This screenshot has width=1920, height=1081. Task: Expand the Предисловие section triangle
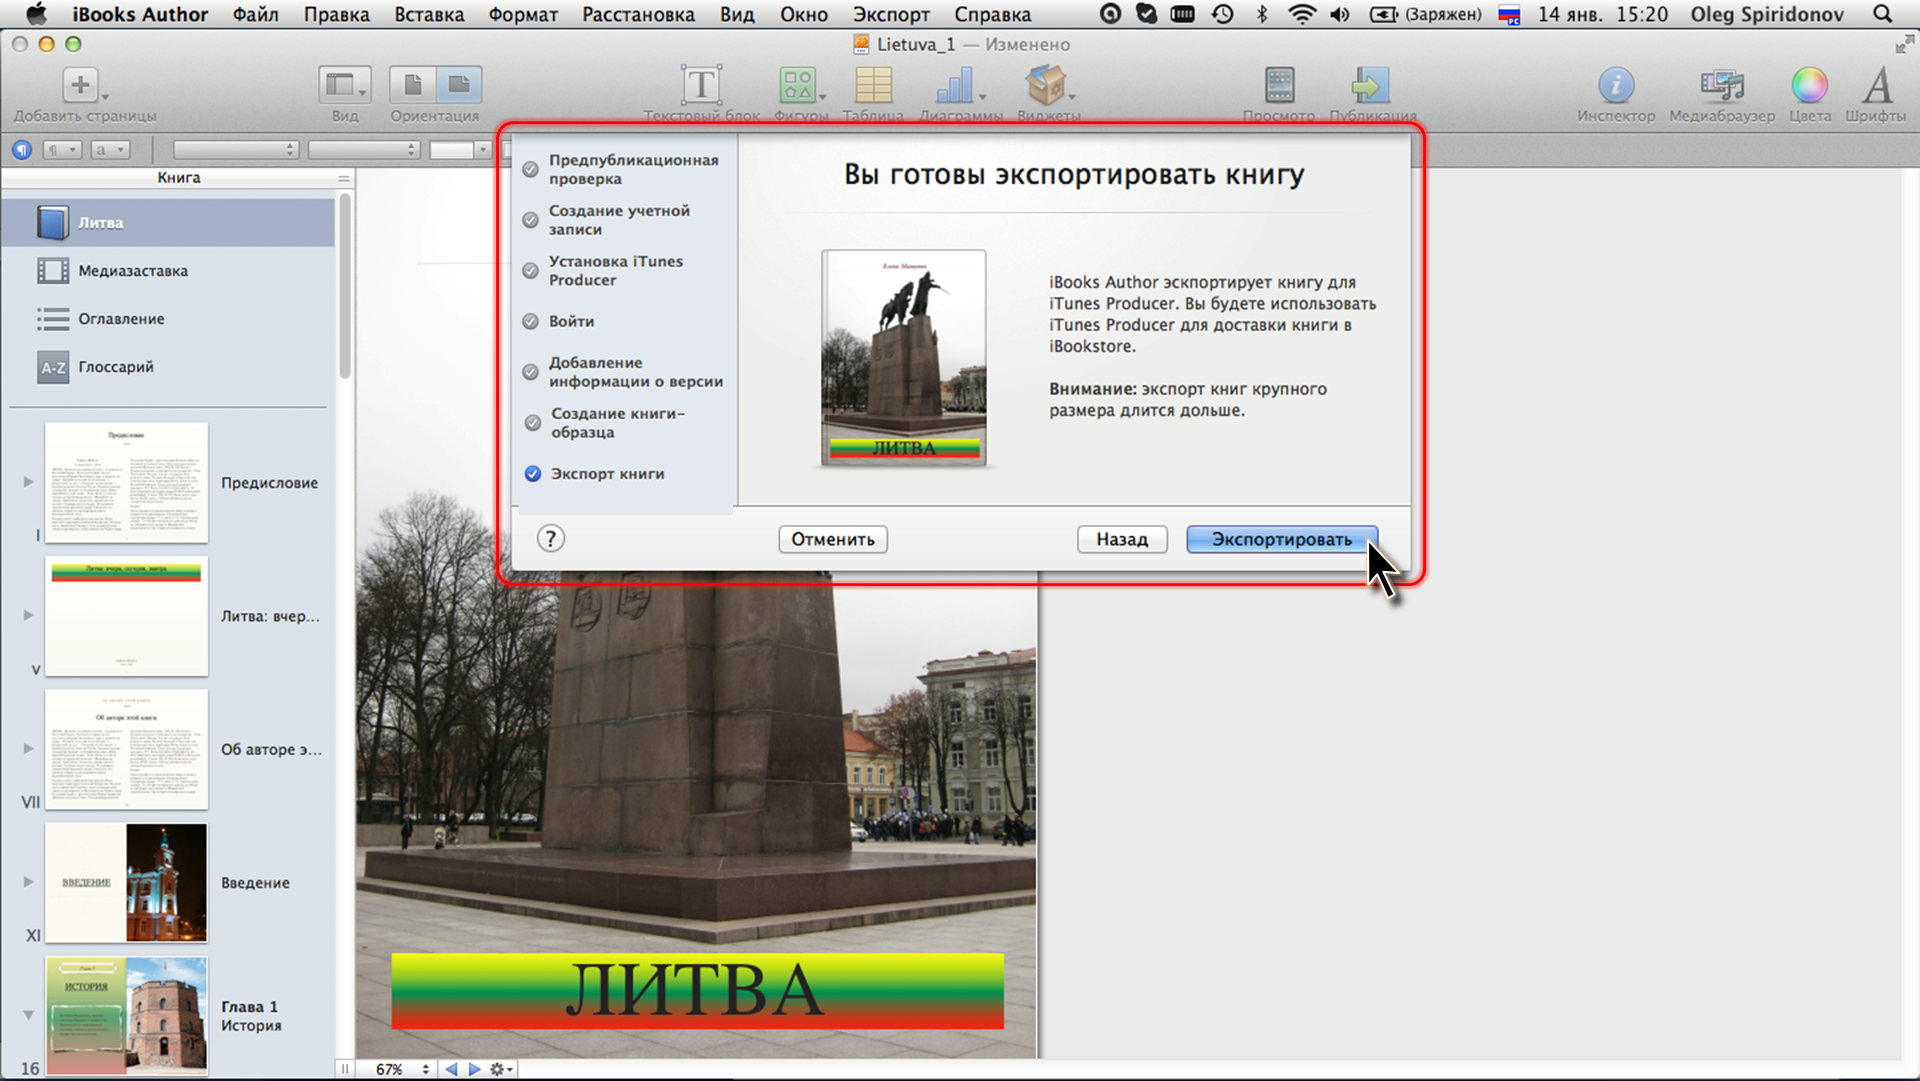coord(28,482)
